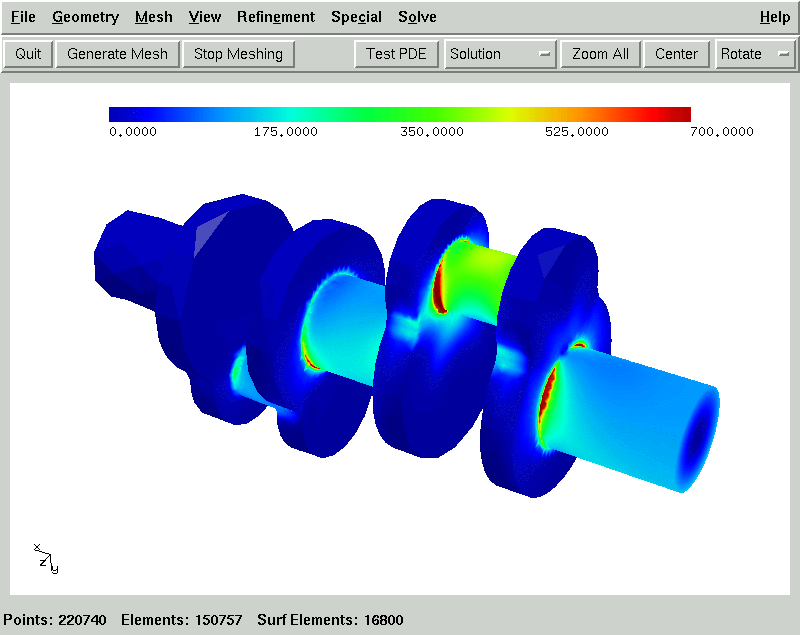This screenshot has height=635, width=800.
Task: Click the crankshaft model in the viewport
Action: (407, 346)
